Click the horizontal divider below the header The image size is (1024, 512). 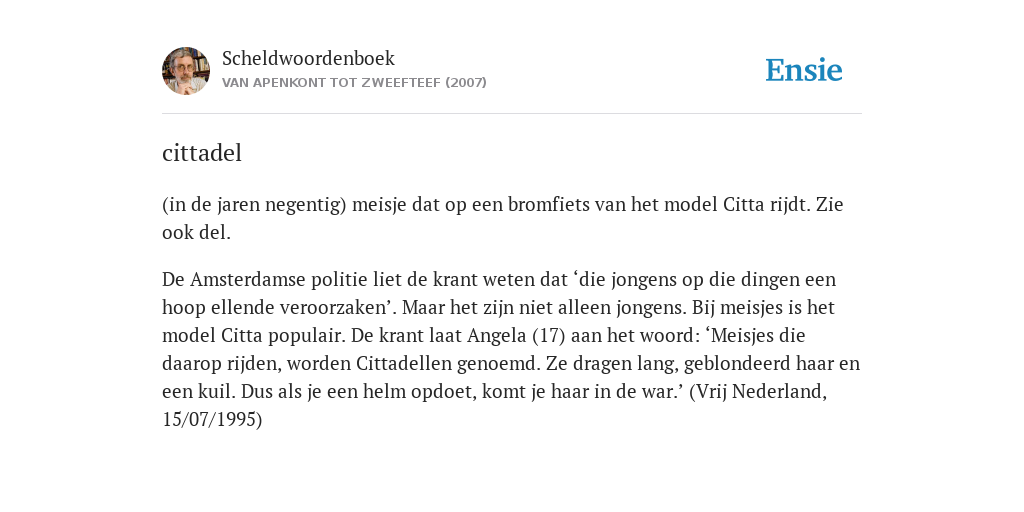coord(512,114)
